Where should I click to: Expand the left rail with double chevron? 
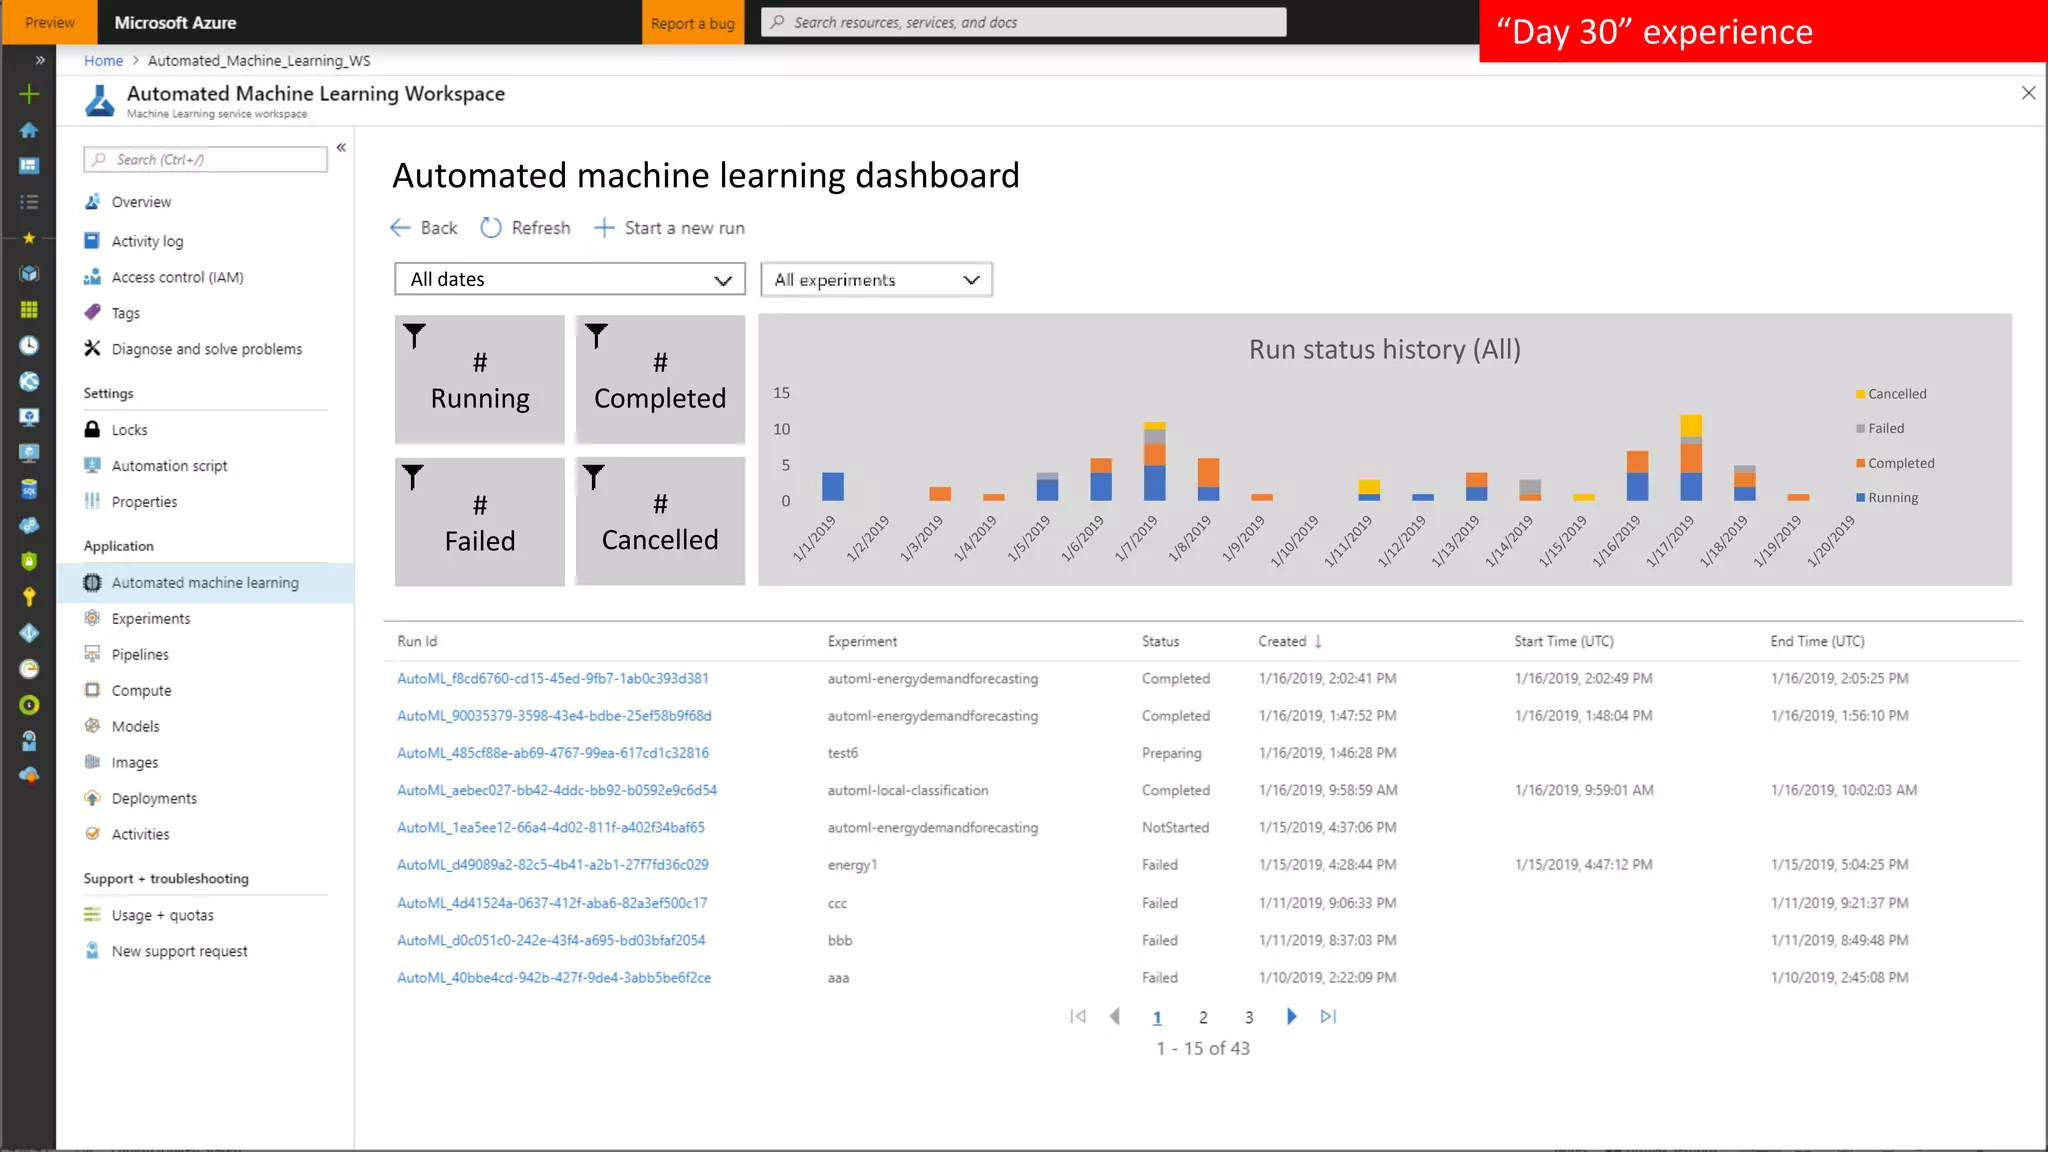40,60
